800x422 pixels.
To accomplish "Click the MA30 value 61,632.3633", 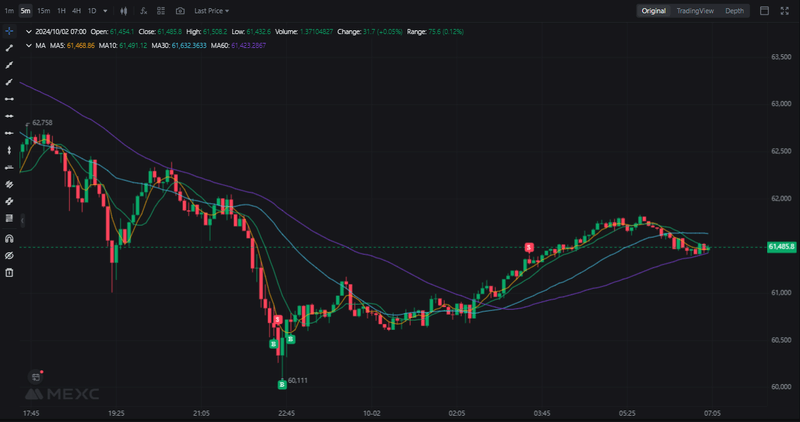I will [x=189, y=45].
